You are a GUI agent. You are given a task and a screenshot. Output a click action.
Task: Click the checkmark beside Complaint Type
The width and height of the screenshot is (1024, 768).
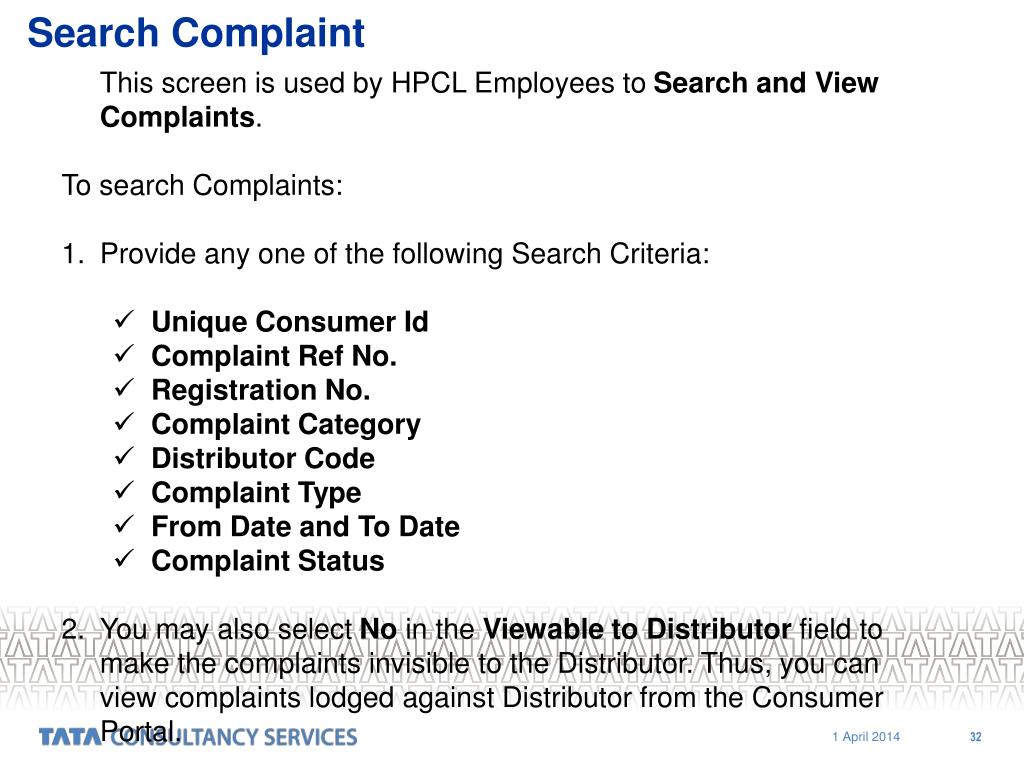point(124,490)
